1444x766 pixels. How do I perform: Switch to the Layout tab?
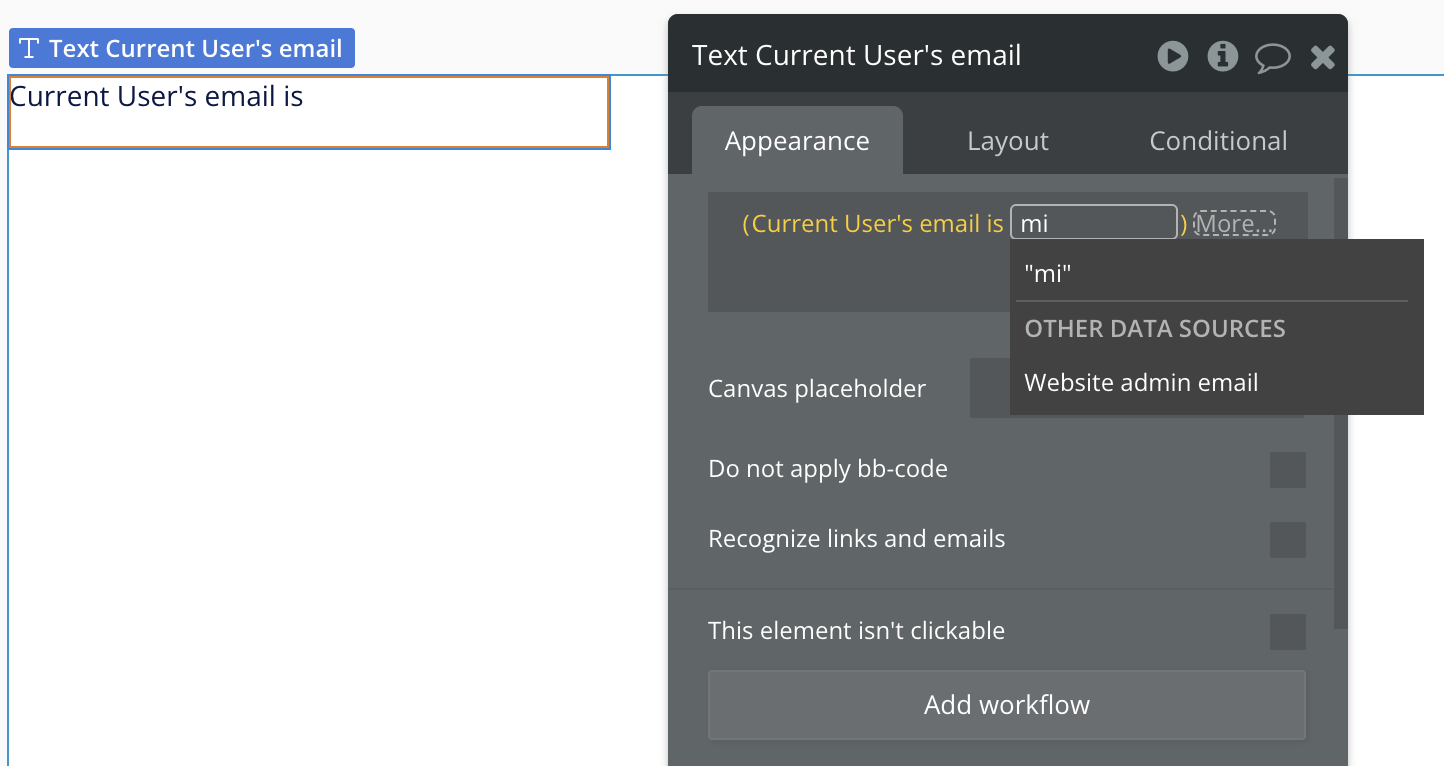tap(1007, 141)
